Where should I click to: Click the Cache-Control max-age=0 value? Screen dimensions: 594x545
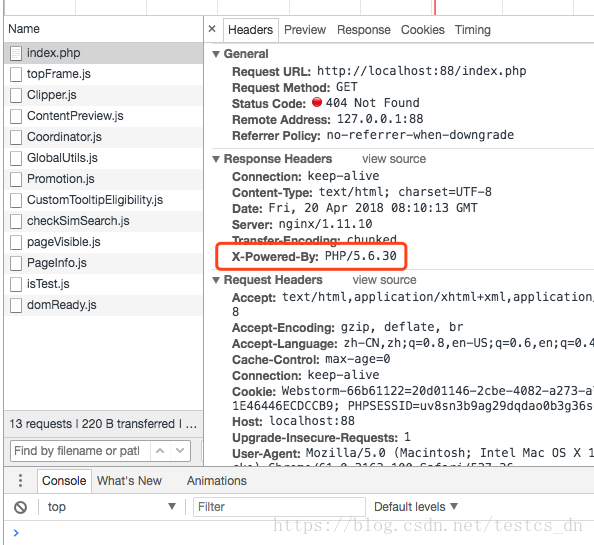[358, 359]
